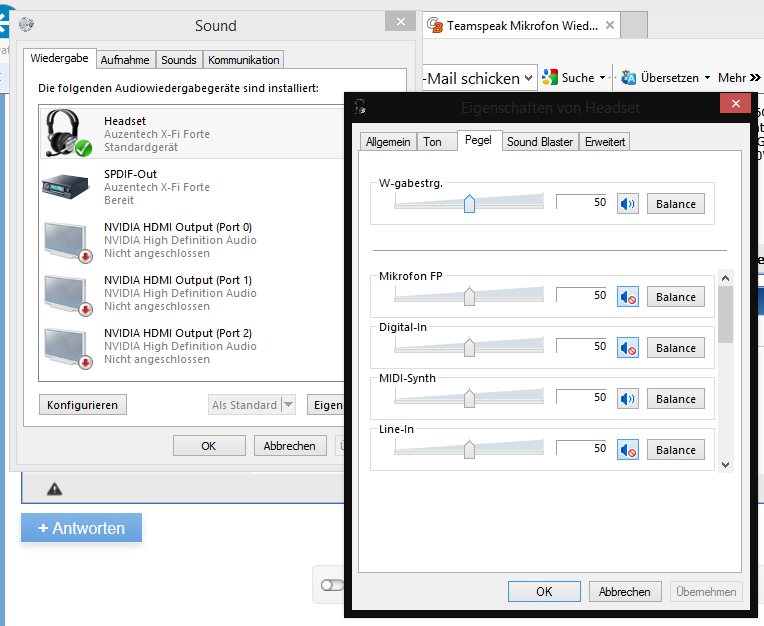Open Kommunikation tab in Sound window

point(244,60)
